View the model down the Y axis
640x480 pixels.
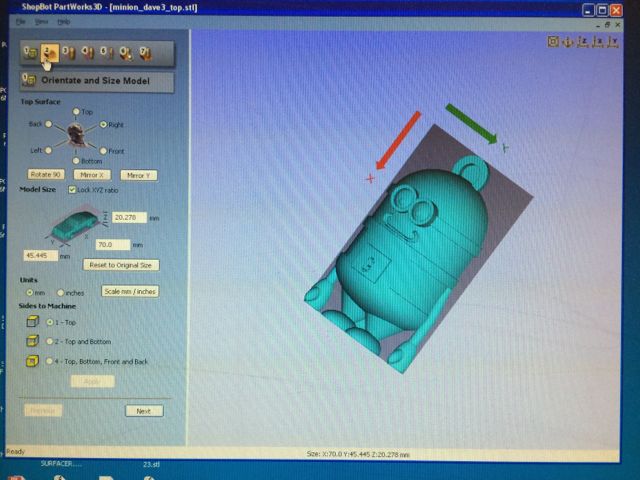click(613, 41)
